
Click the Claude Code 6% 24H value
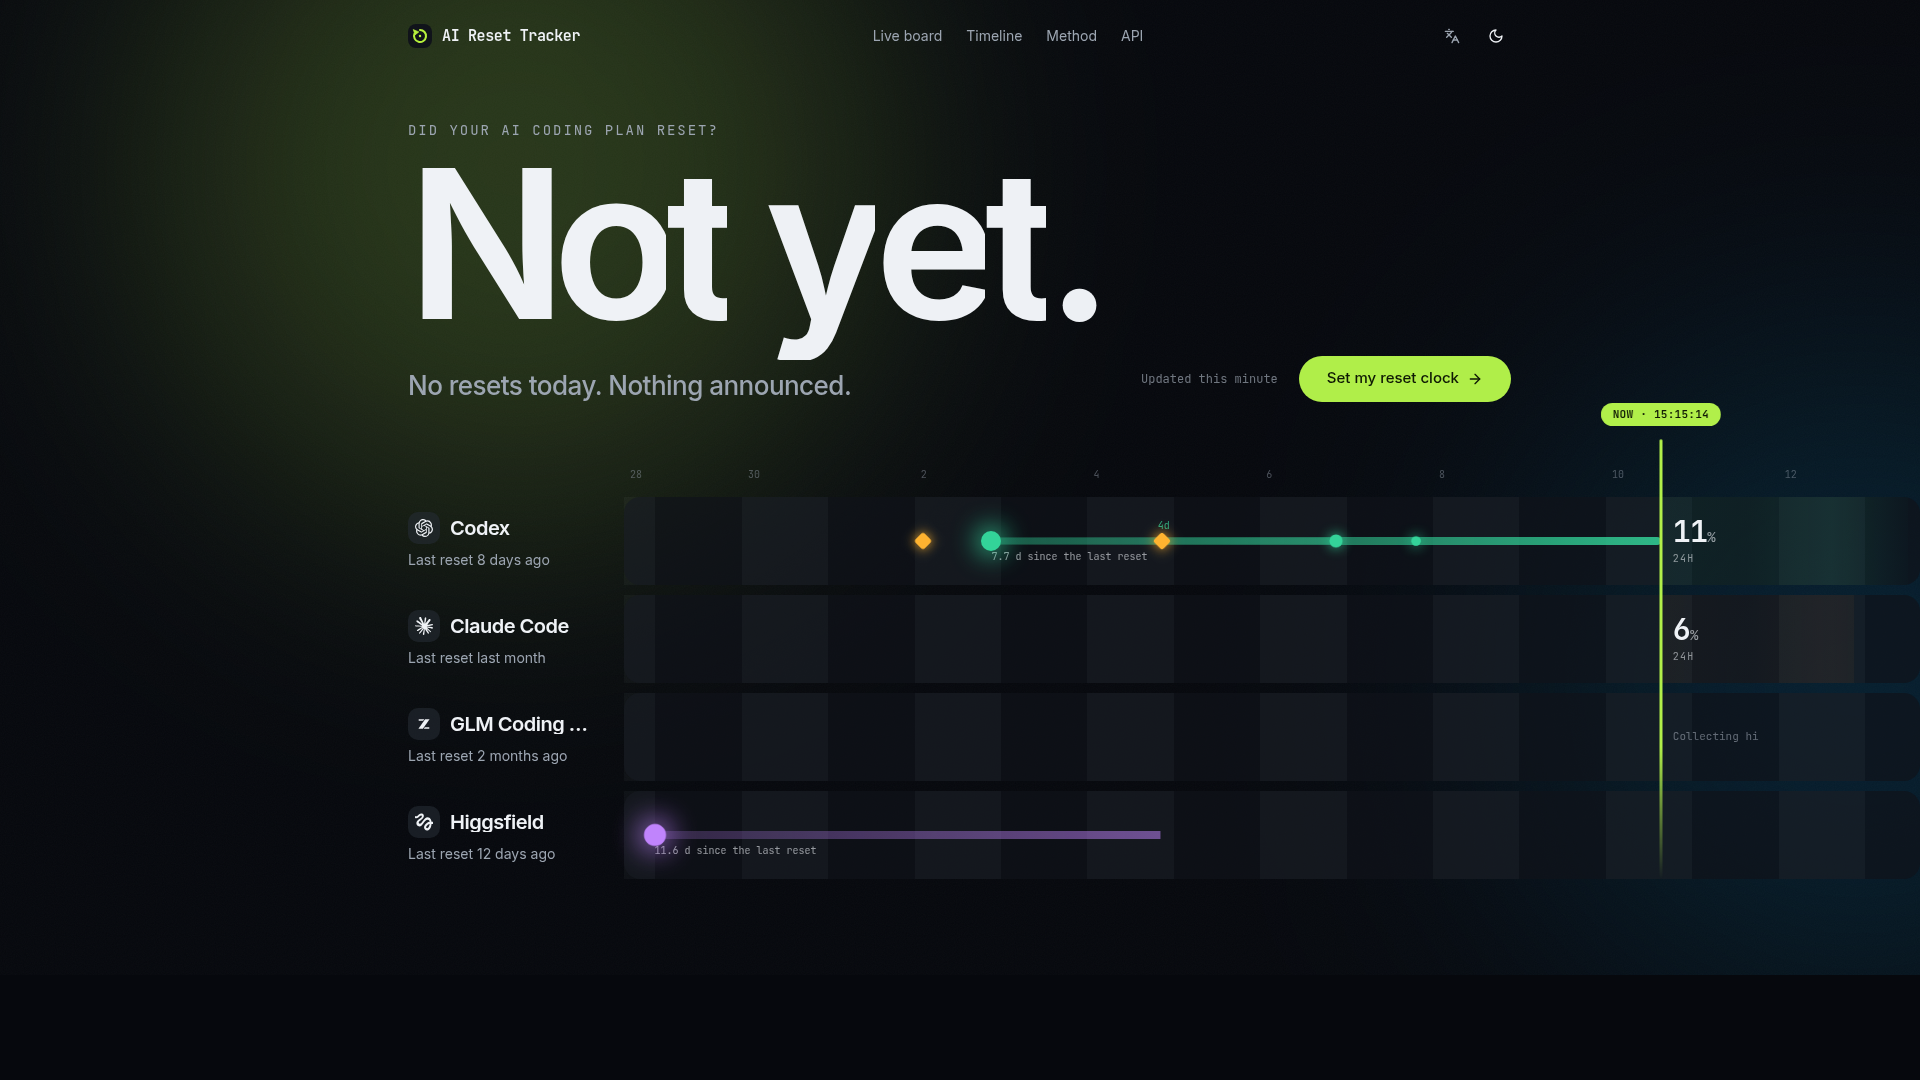click(x=1686, y=639)
